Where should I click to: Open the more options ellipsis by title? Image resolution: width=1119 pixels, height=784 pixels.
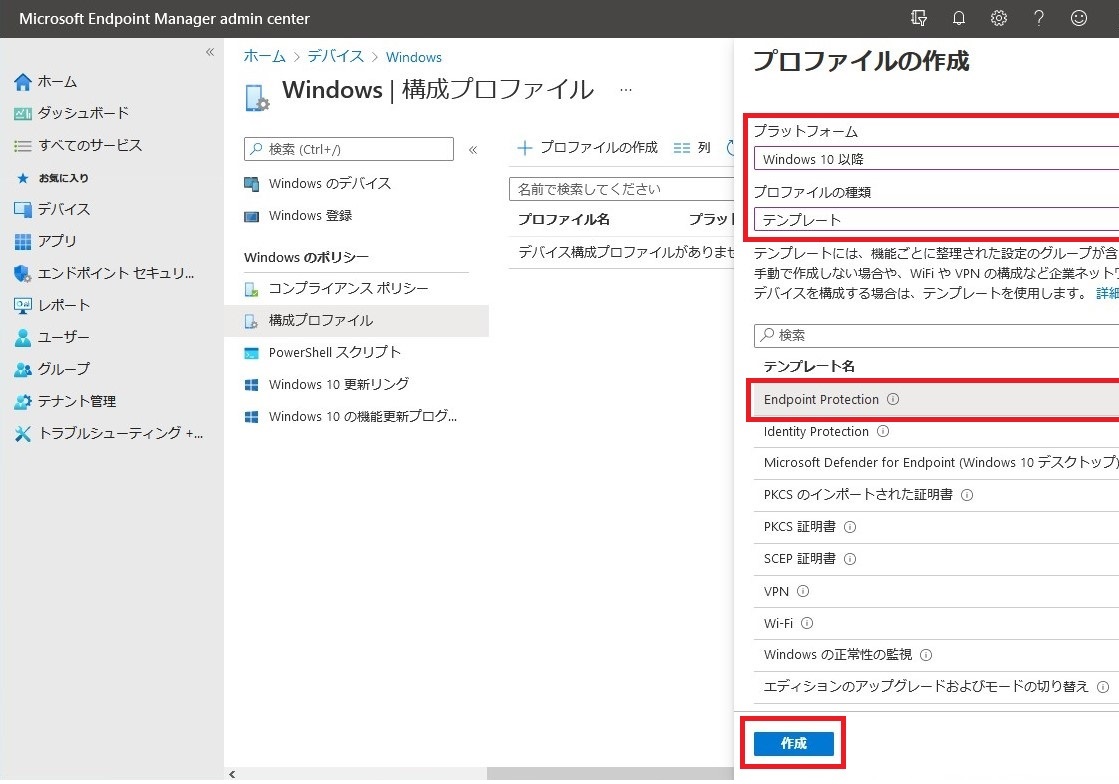coord(626,90)
